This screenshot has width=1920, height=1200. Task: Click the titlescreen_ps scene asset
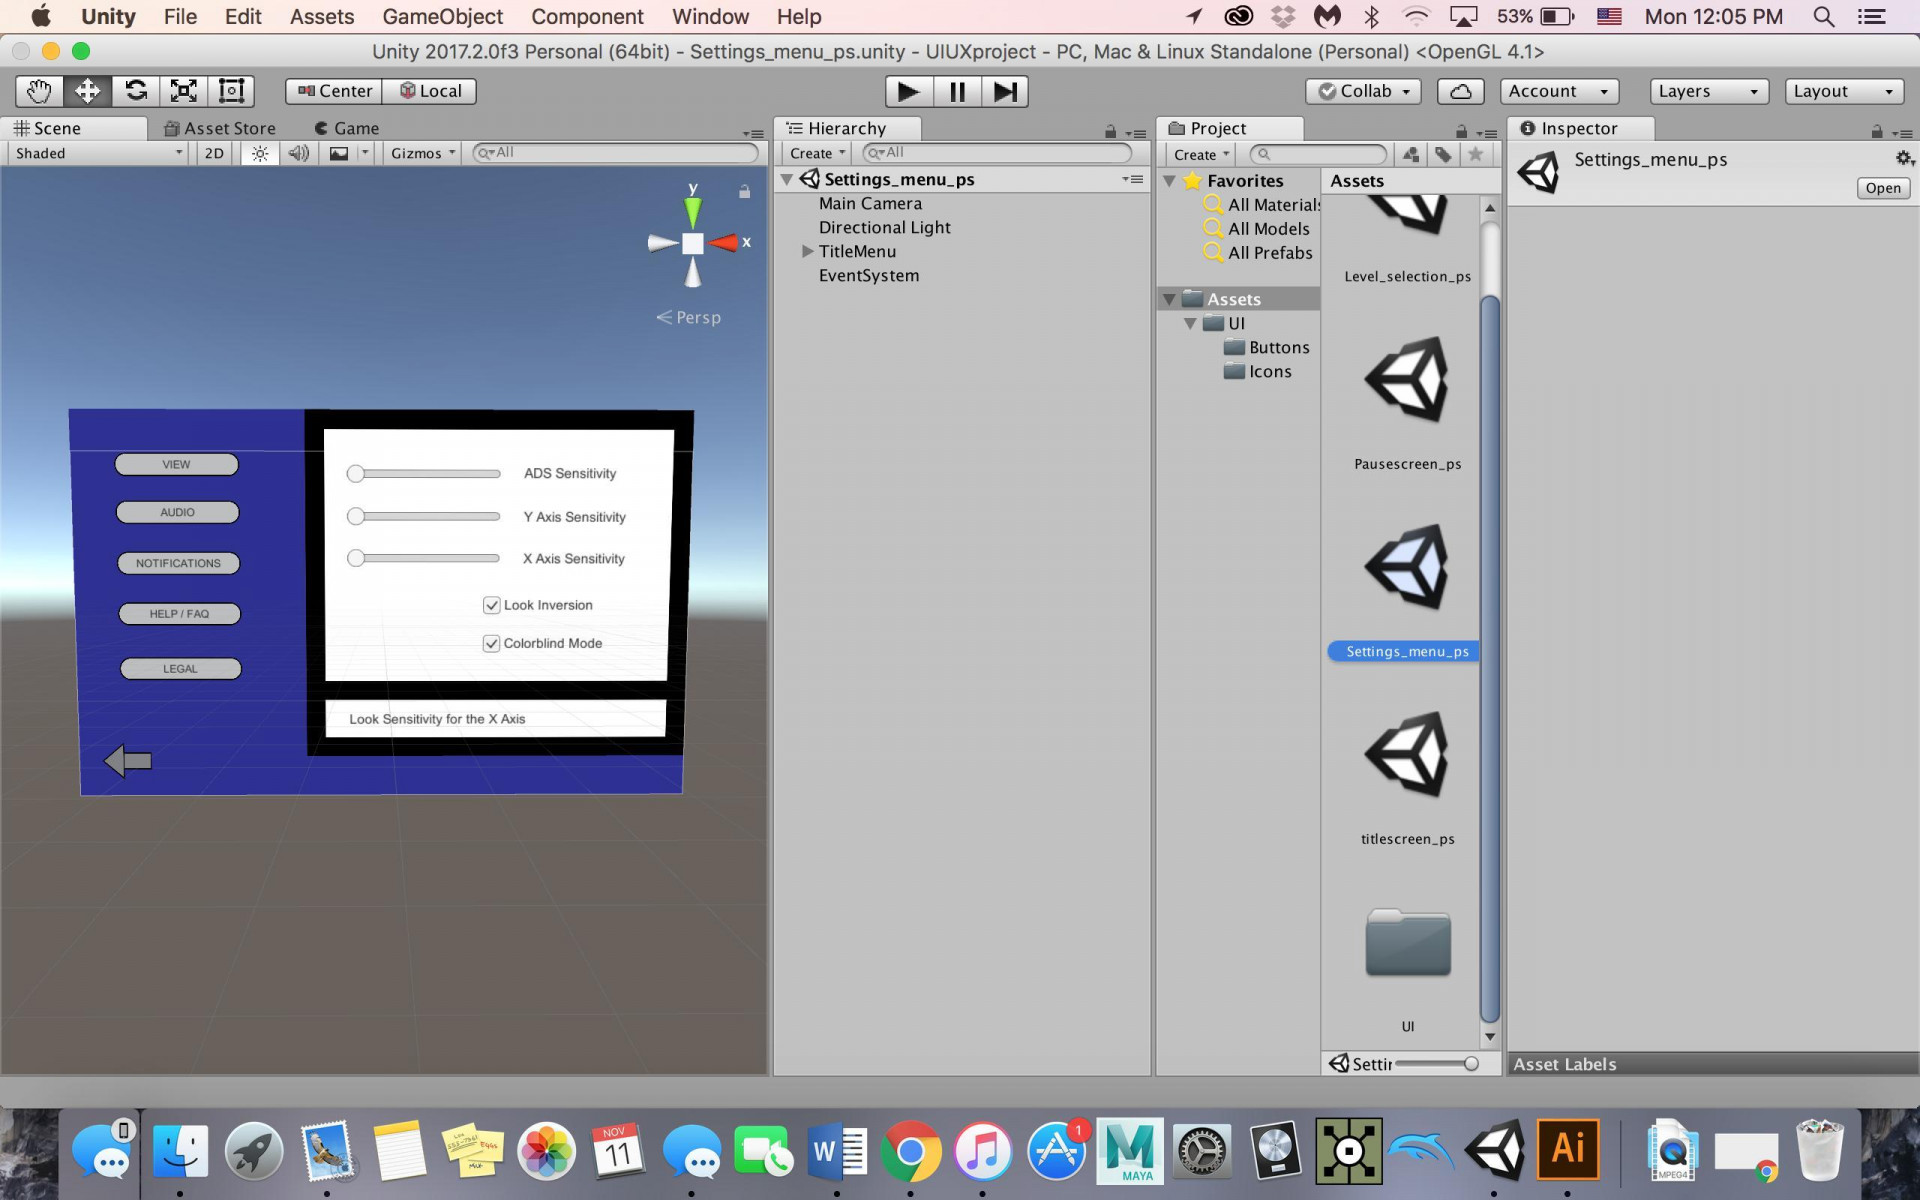1407,776
